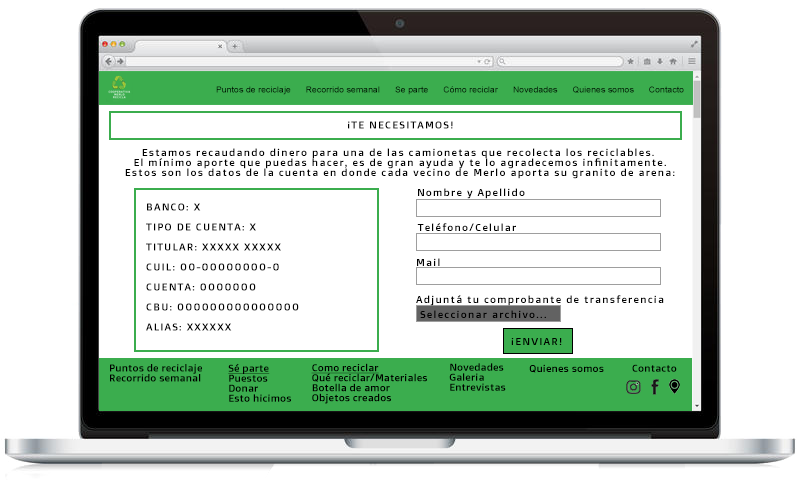Click the browser back arrow
Image resolution: width=800 pixels, height=487 pixels.
coord(109,62)
